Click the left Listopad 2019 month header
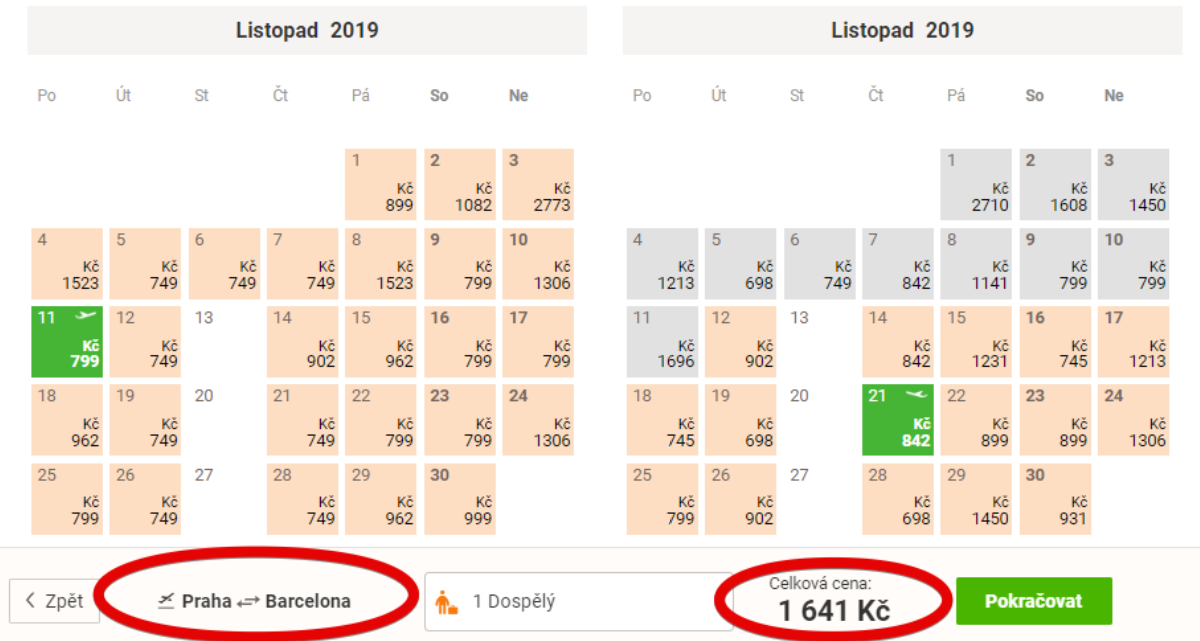Screen dimensions: 1200x641 point(307,30)
